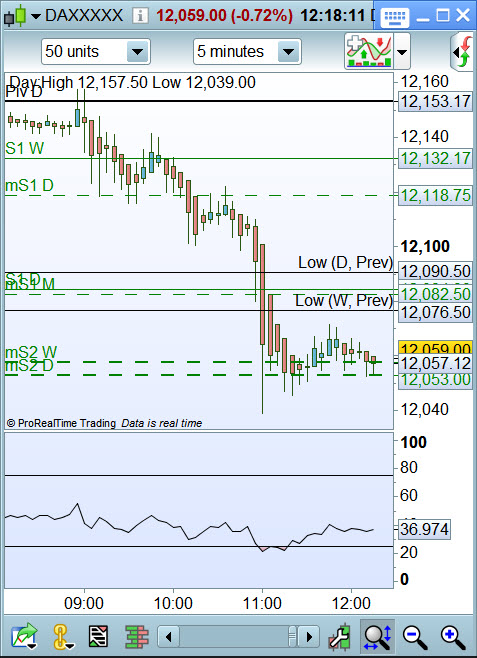Open the instrument menu arrow beside DAXXXXX

[36, 17]
